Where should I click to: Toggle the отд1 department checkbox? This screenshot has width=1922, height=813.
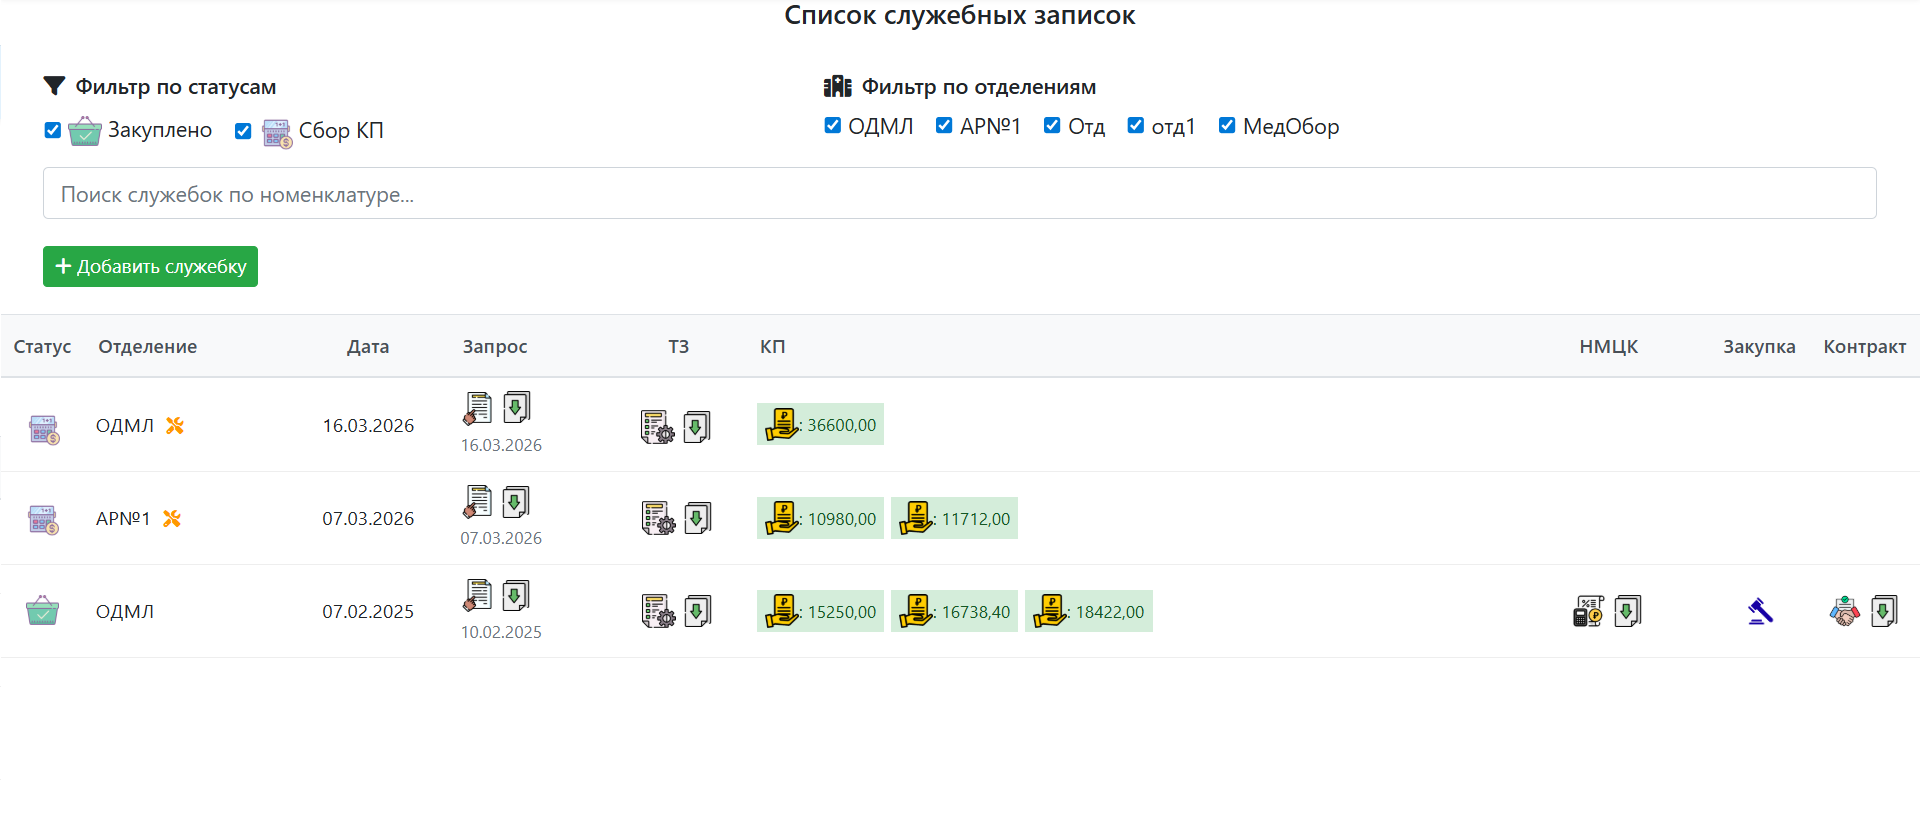coord(1136,125)
